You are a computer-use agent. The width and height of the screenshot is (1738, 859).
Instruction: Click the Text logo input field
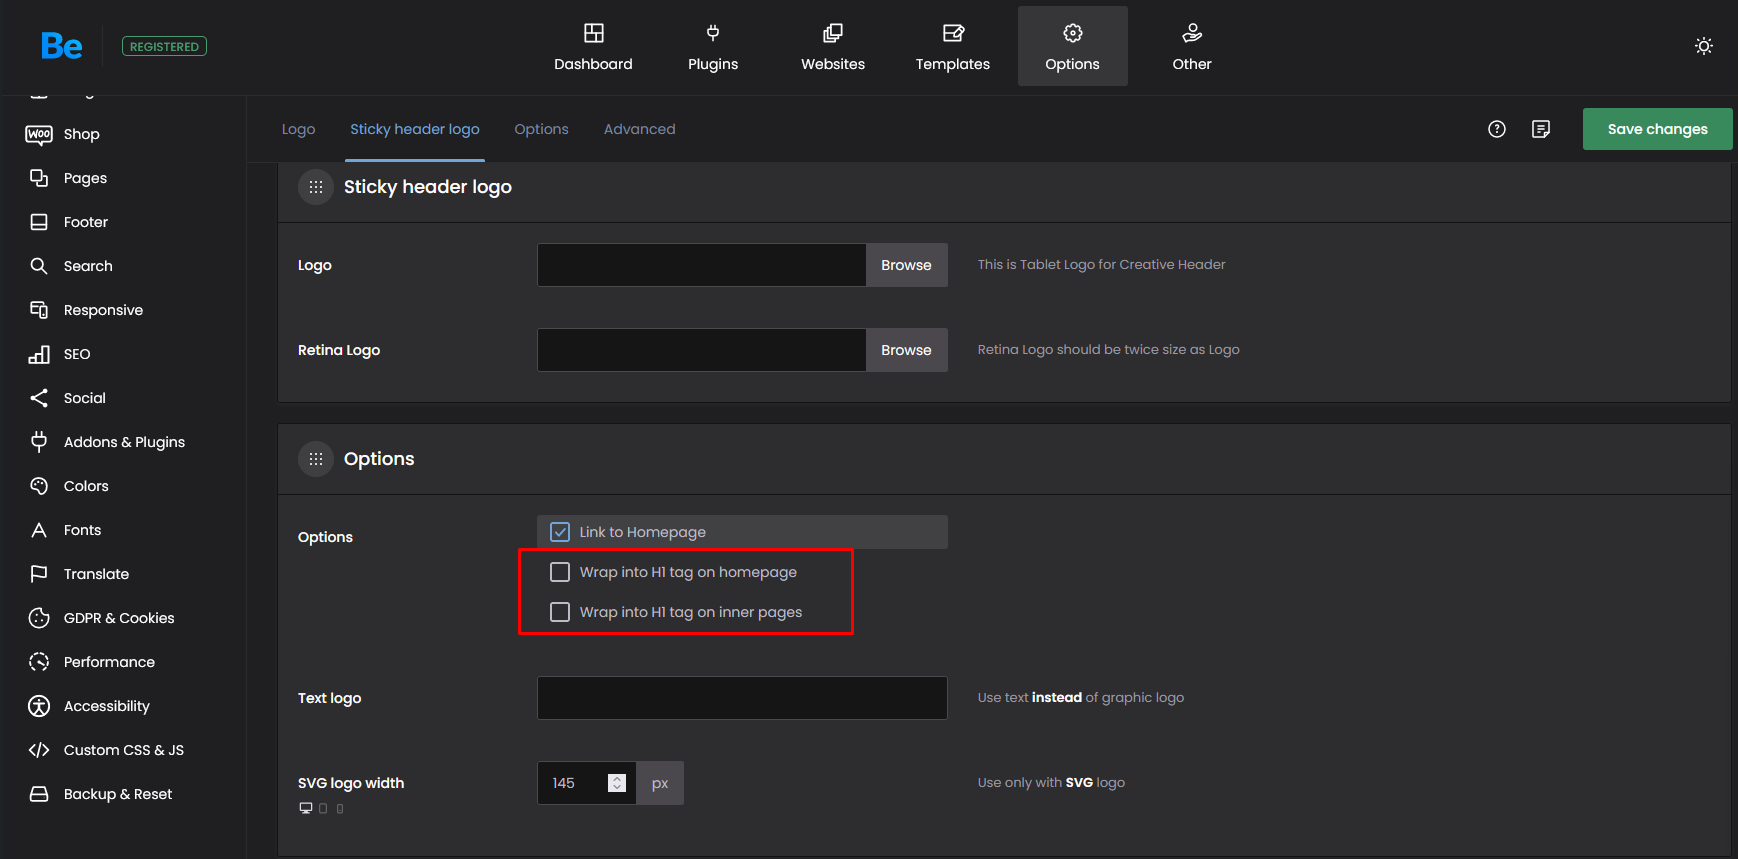tap(742, 698)
